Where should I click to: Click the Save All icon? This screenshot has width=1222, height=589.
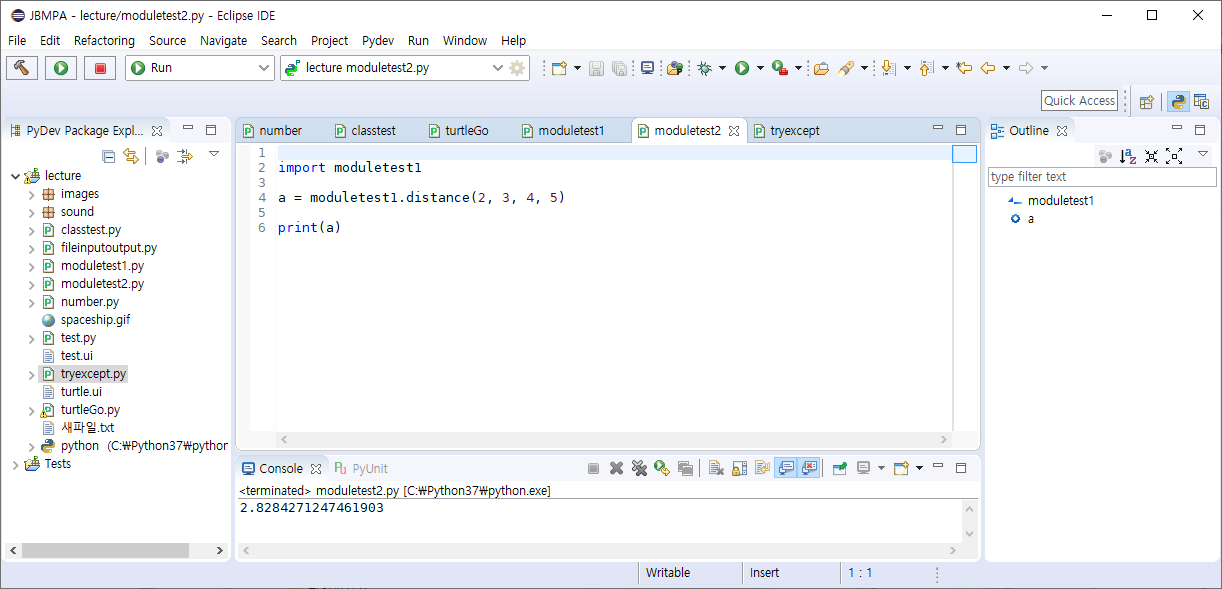pos(620,68)
